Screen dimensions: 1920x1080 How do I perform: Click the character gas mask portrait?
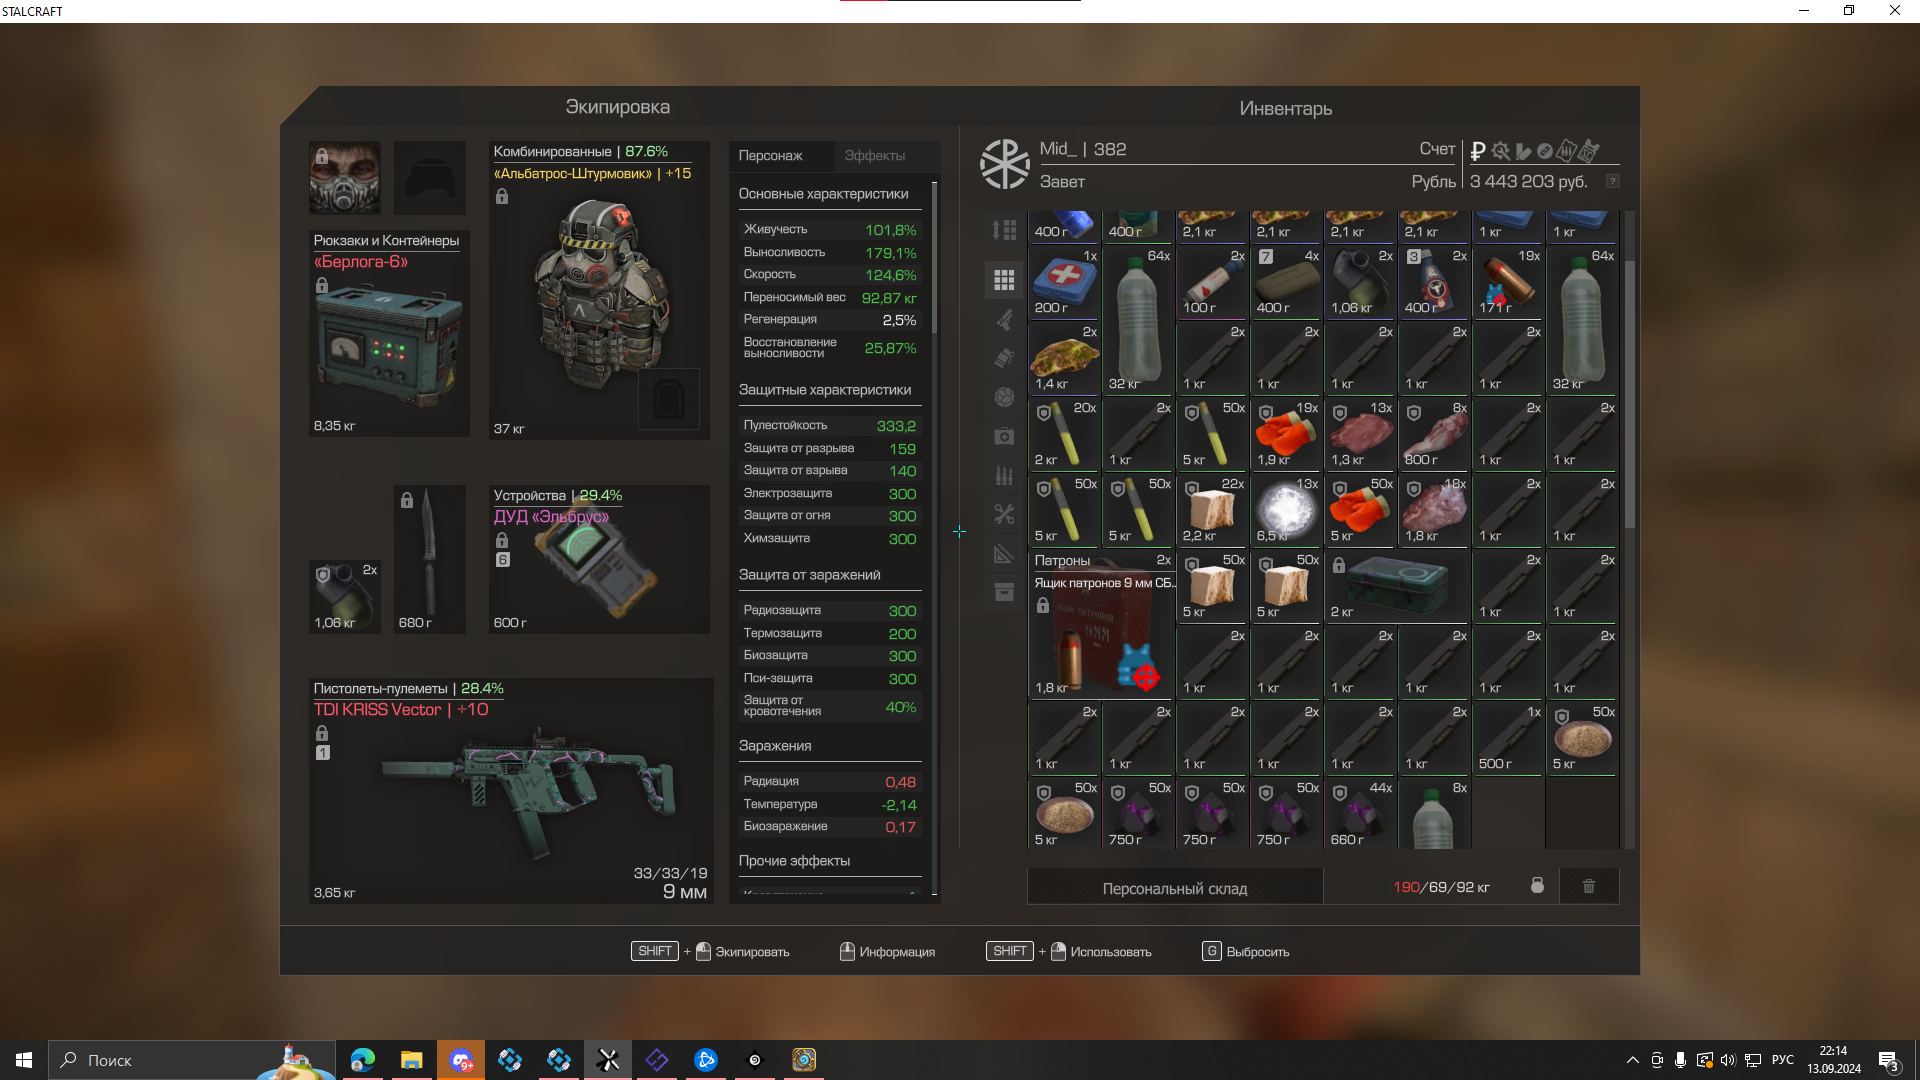[x=344, y=177]
